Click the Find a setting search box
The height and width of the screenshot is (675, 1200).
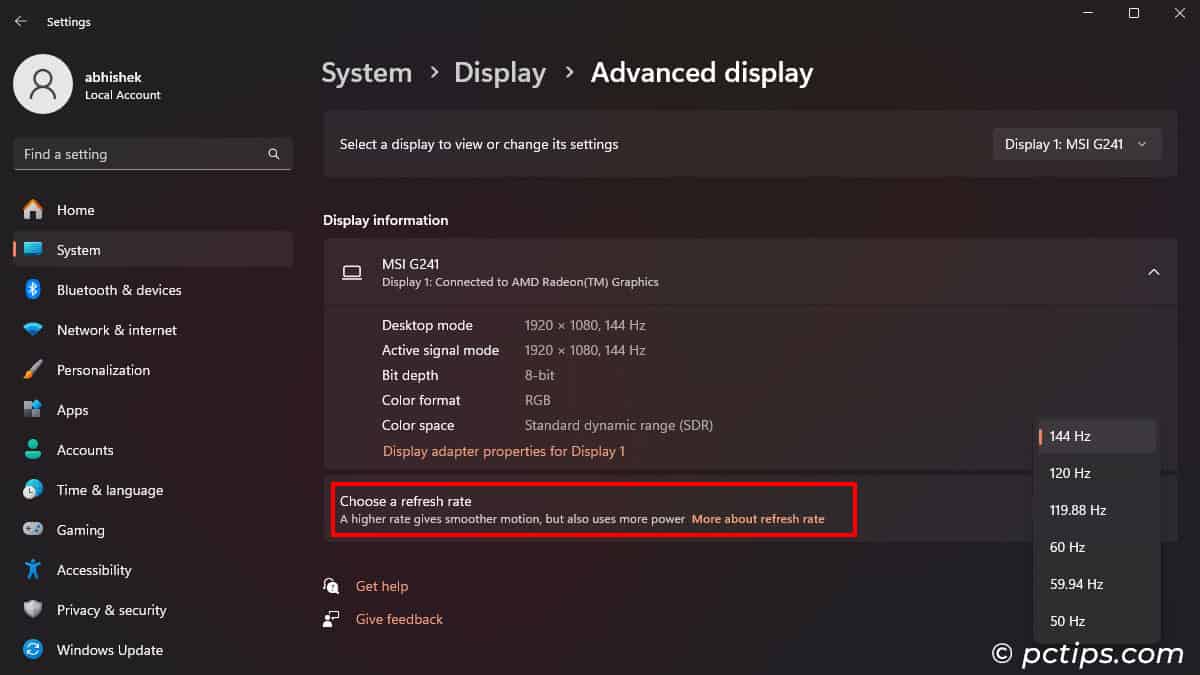140,154
